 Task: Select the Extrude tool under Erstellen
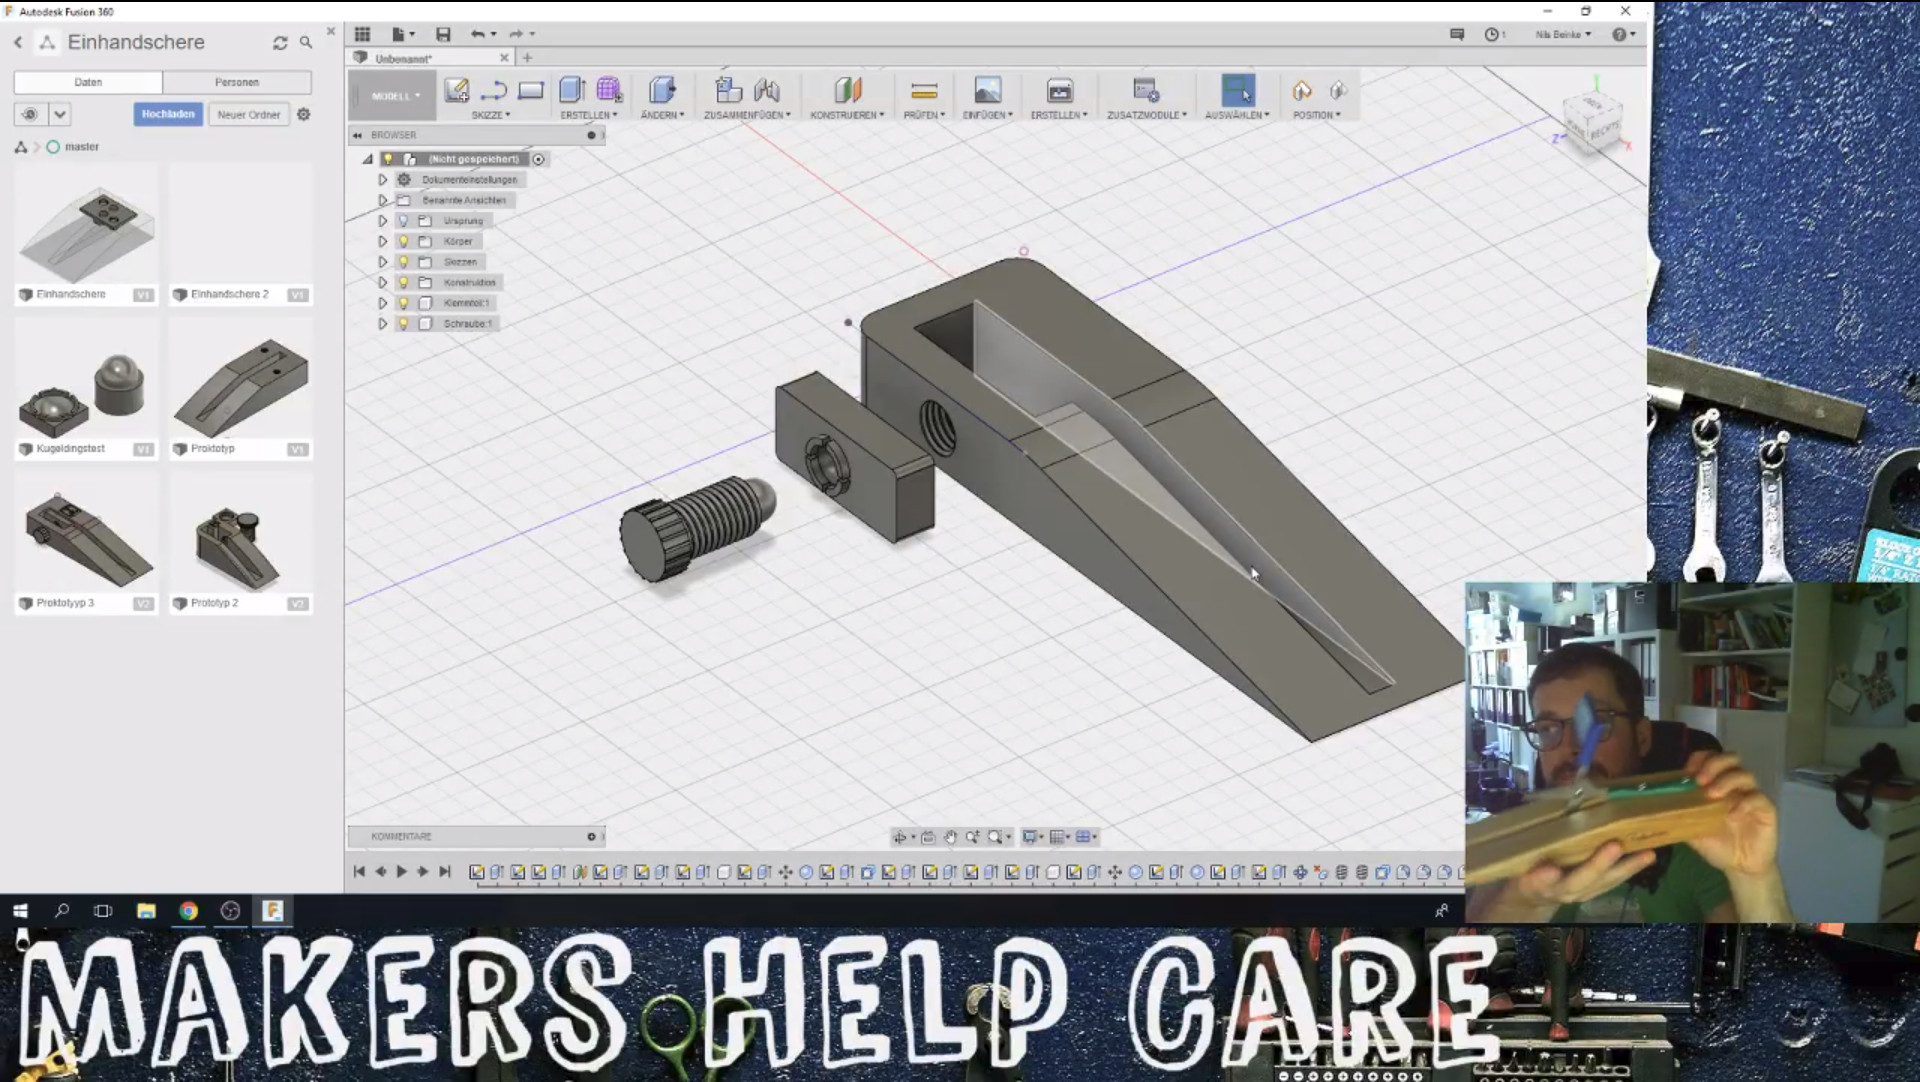pyautogui.click(x=572, y=91)
